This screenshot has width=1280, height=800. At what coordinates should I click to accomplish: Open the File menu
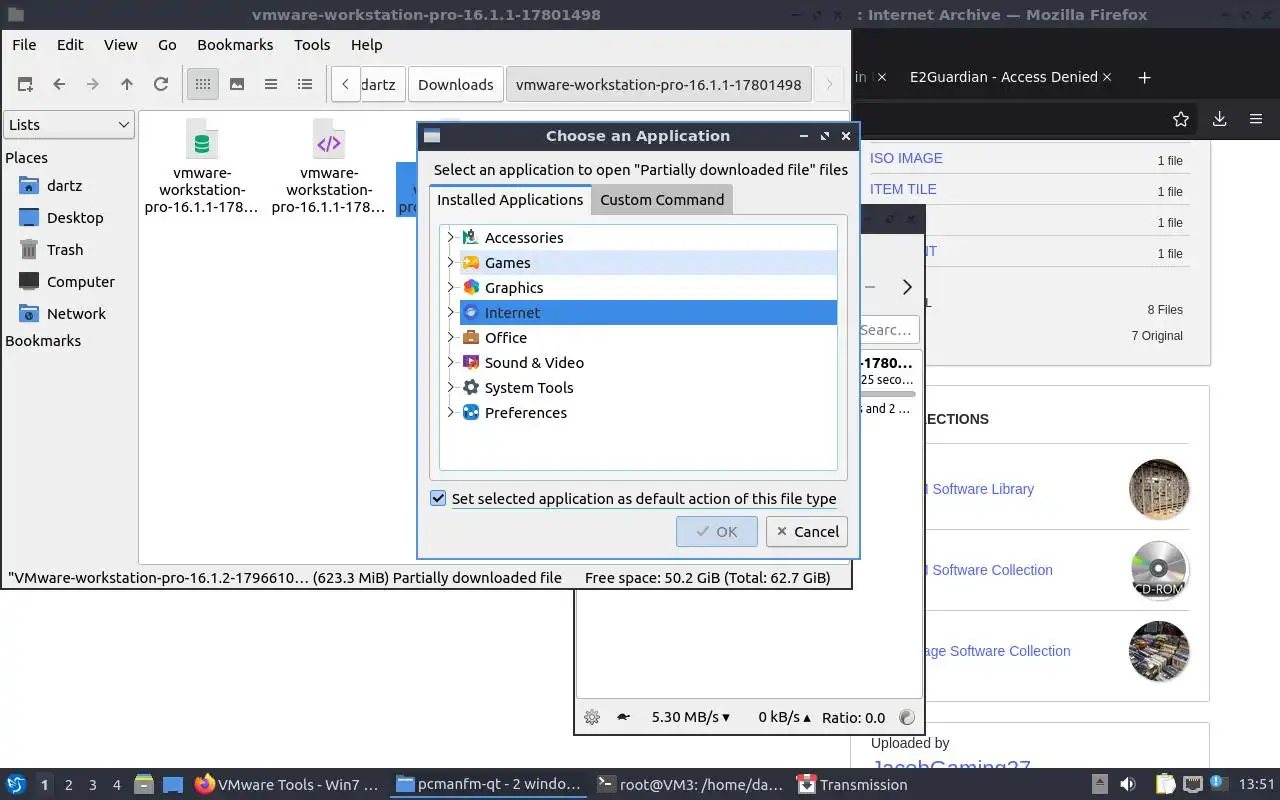(x=24, y=44)
